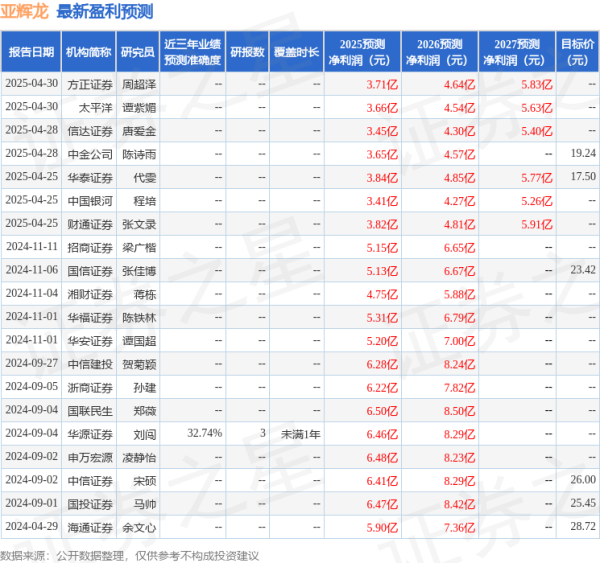The width and height of the screenshot is (600, 563).
Task: Click the 机构简称 column header
Action: click(88, 52)
